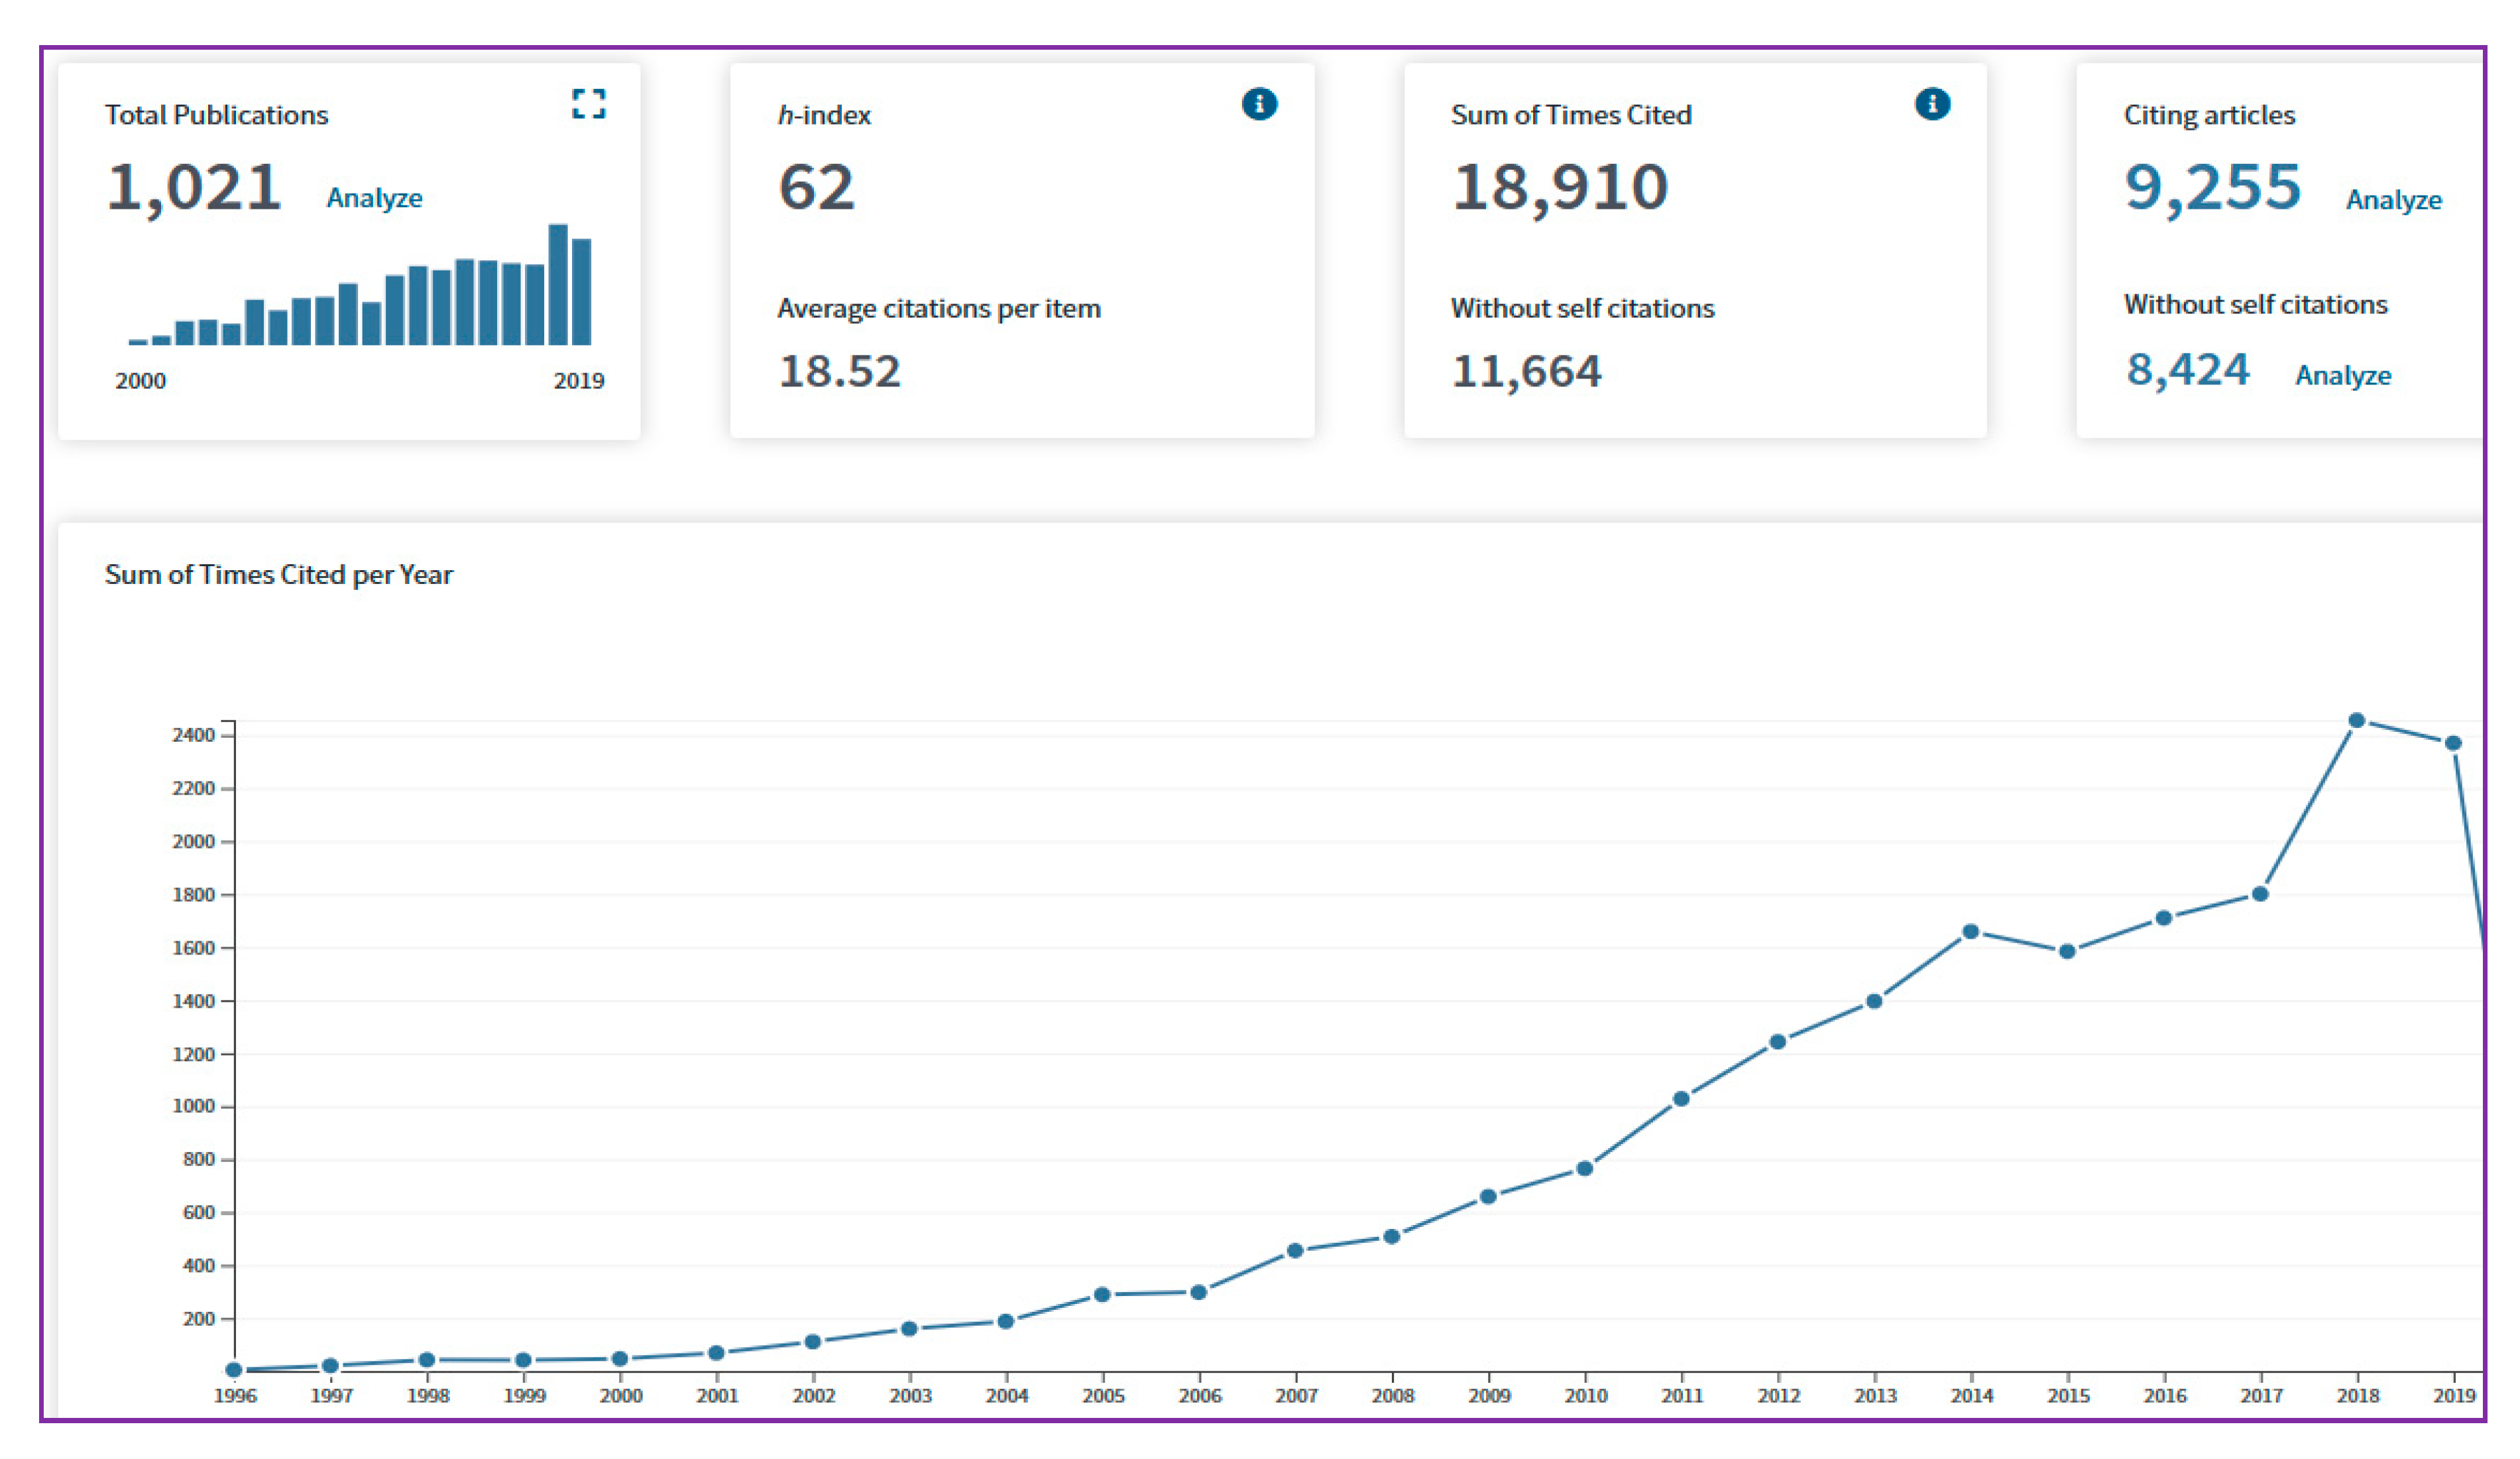The height and width of the screenshot is (1459, 2520).
Task: Click Analyze link next to 9,255 citing articles
Action: click(x=2393, y=200)
